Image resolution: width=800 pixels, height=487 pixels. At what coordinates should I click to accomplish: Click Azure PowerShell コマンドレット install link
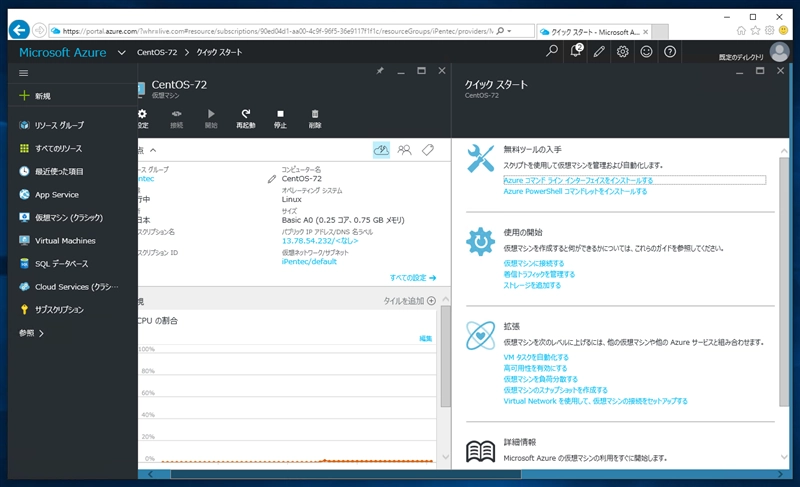576,191
